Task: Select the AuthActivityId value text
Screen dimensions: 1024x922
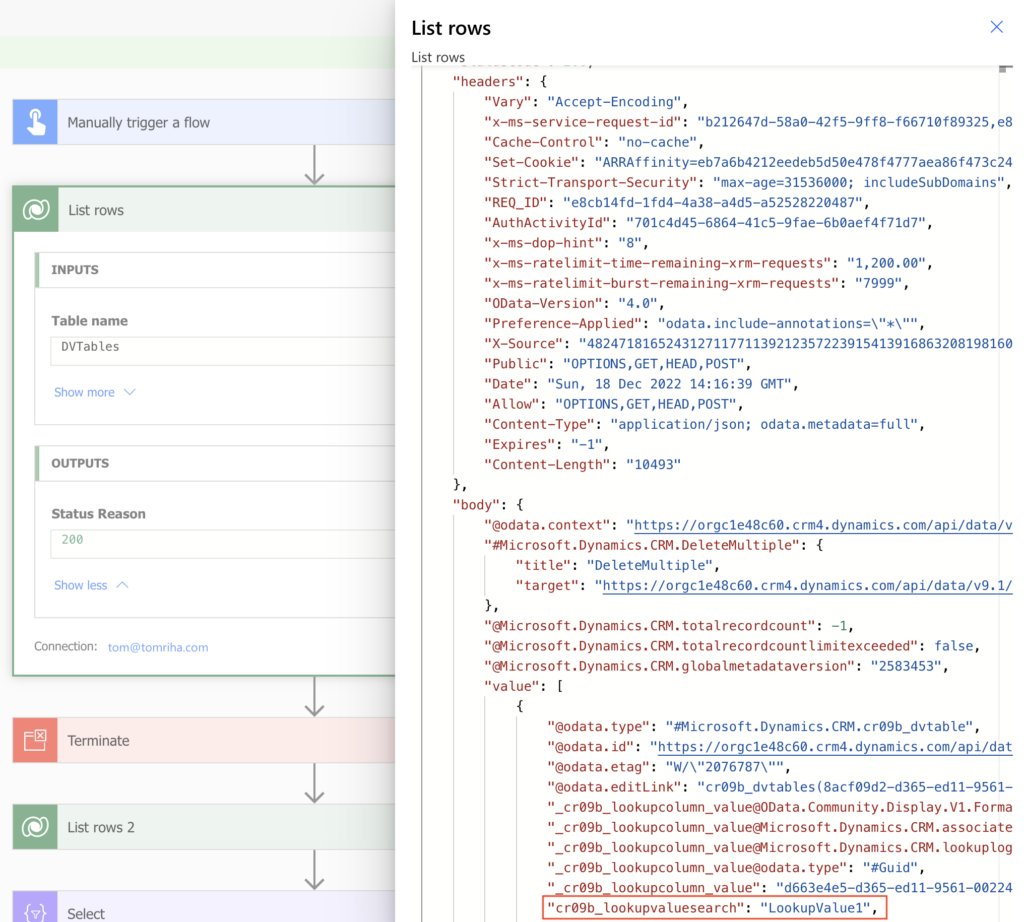Action: point(775,223)
